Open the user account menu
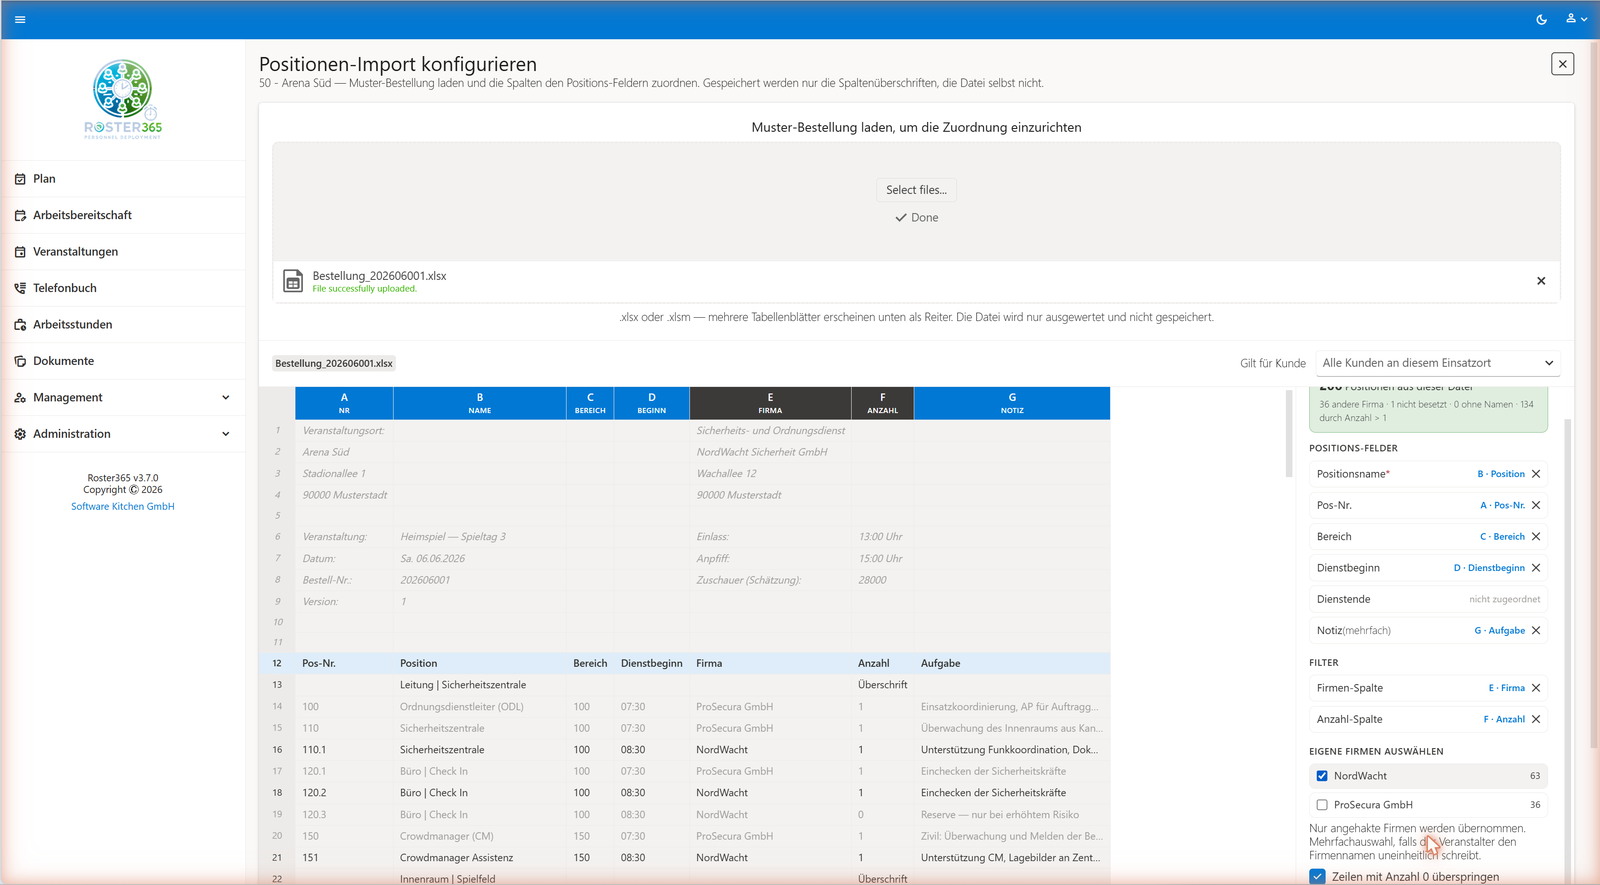 (1576, 19)
